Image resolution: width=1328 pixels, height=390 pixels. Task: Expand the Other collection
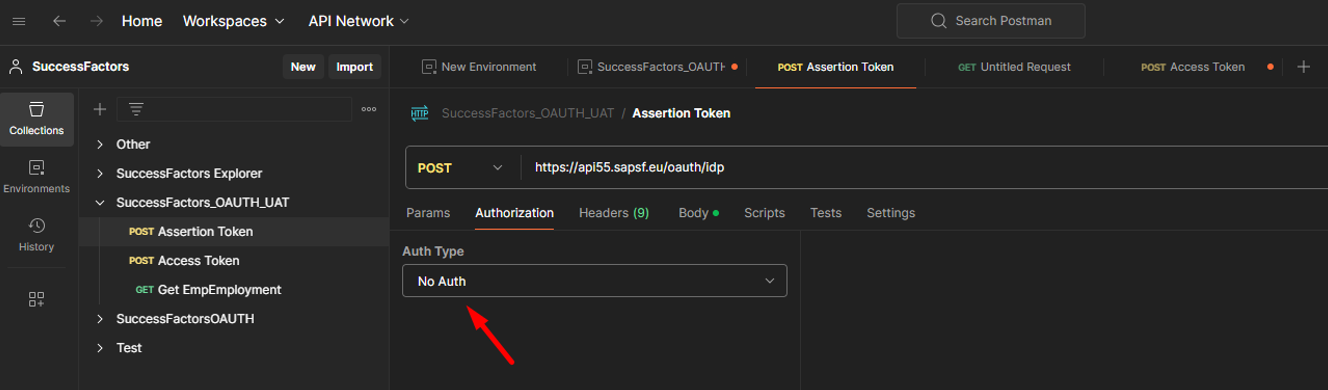(x=100, y=144)
